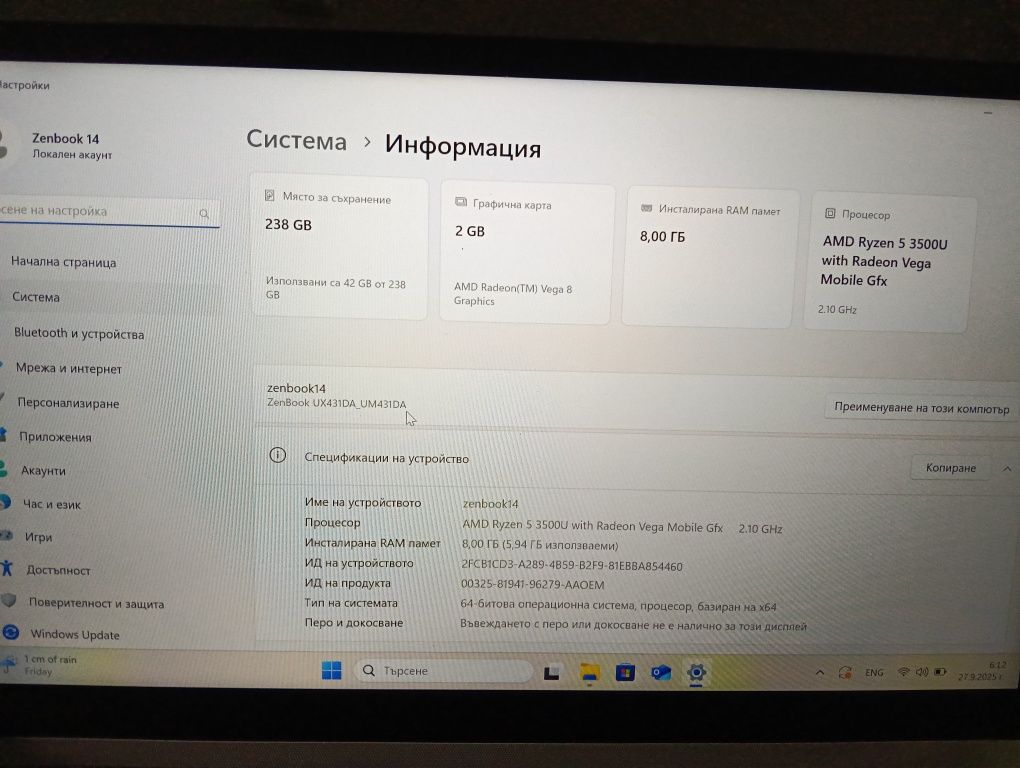Click the Поверителност и защита shield icon

click(8, 600)
